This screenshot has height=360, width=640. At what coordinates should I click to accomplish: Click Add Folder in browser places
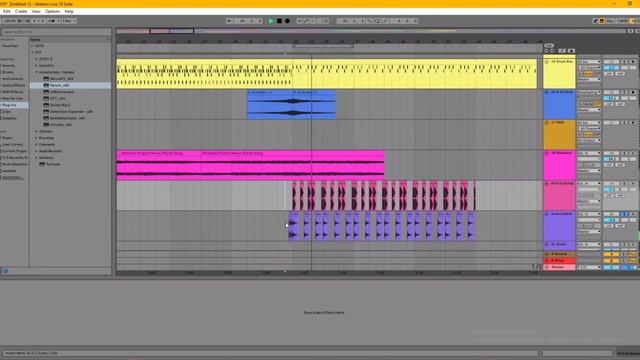pos(14,178)
